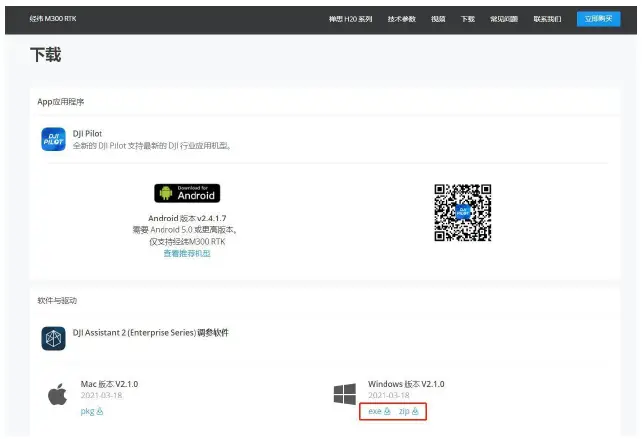Click the Apple Mac logo icon
643x439 pixels.
pos(57,394)
